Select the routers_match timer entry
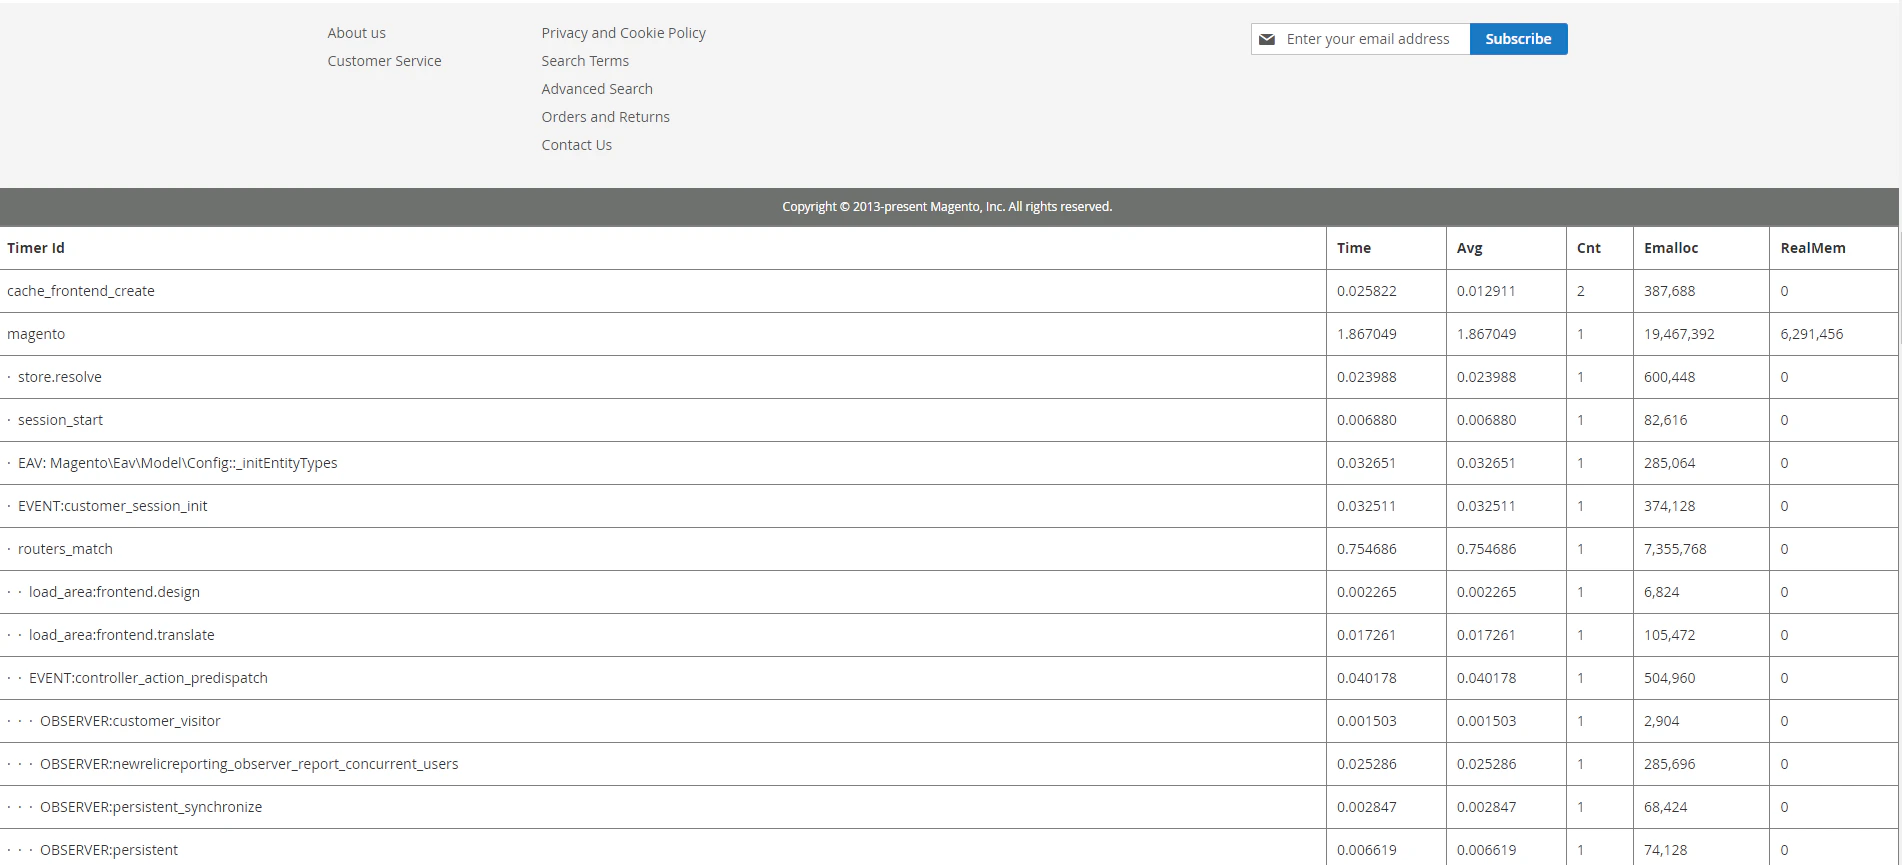The height and width of the screenshot is (865, 1902). coord(65,549)
